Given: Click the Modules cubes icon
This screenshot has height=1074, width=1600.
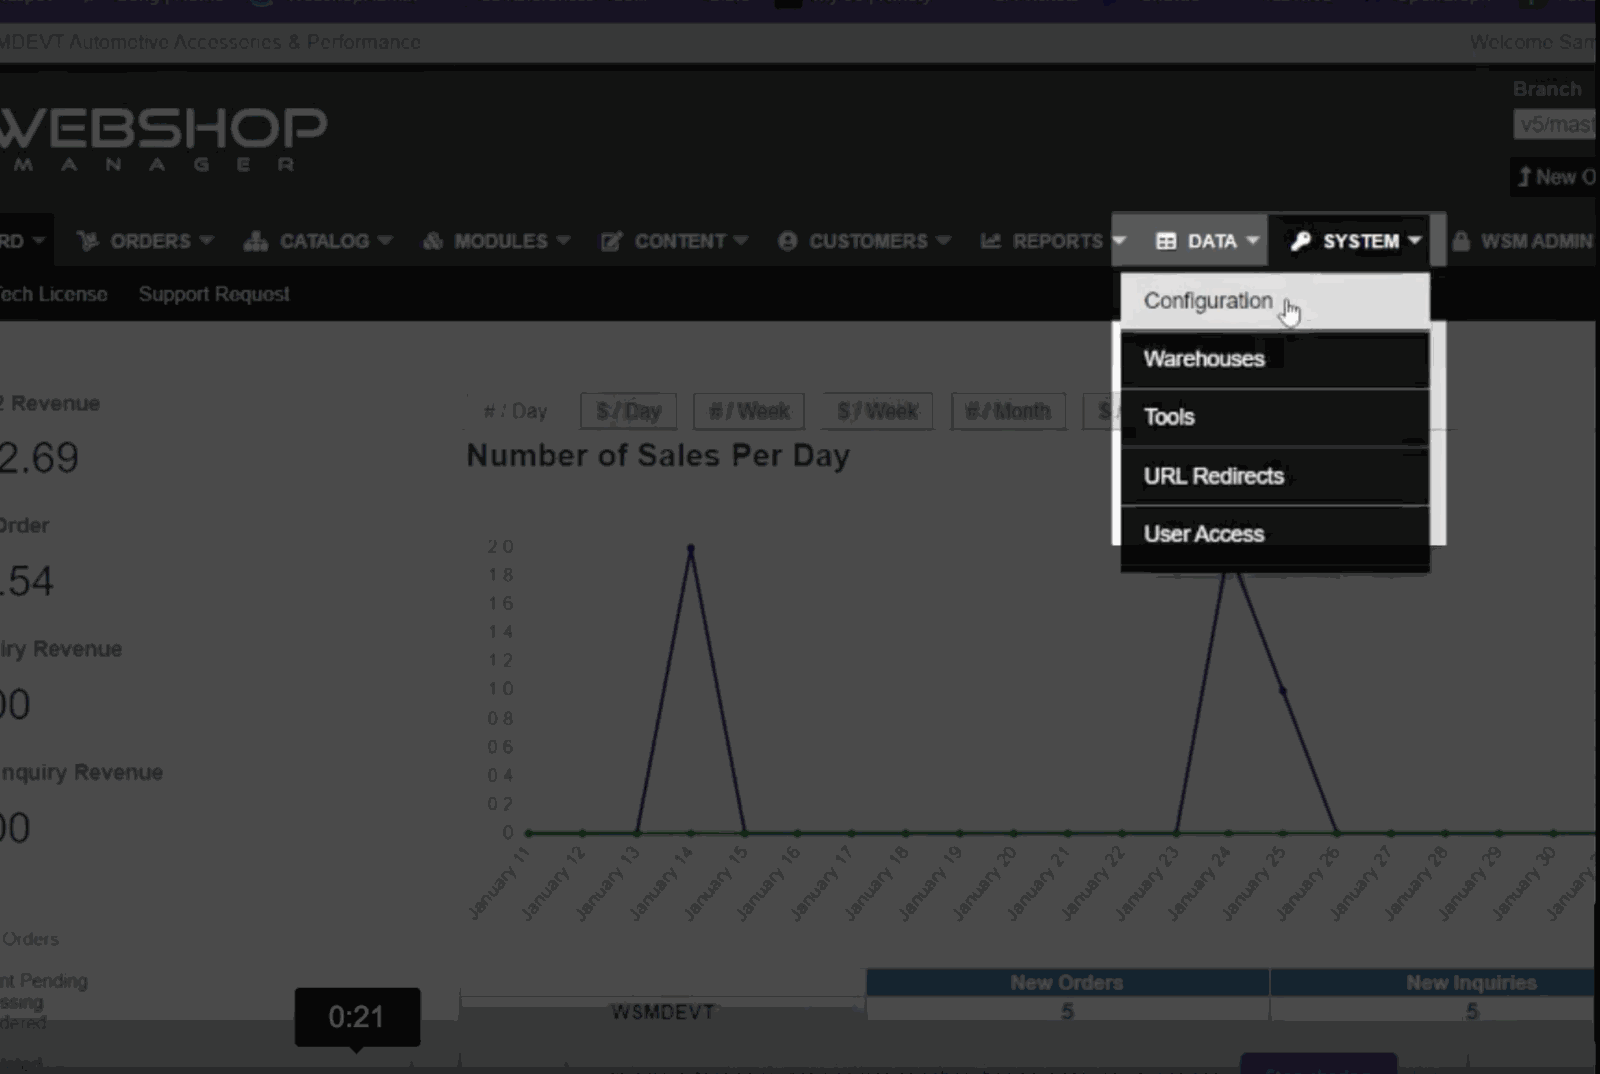Looking at the screenshot, I should 432,241.
